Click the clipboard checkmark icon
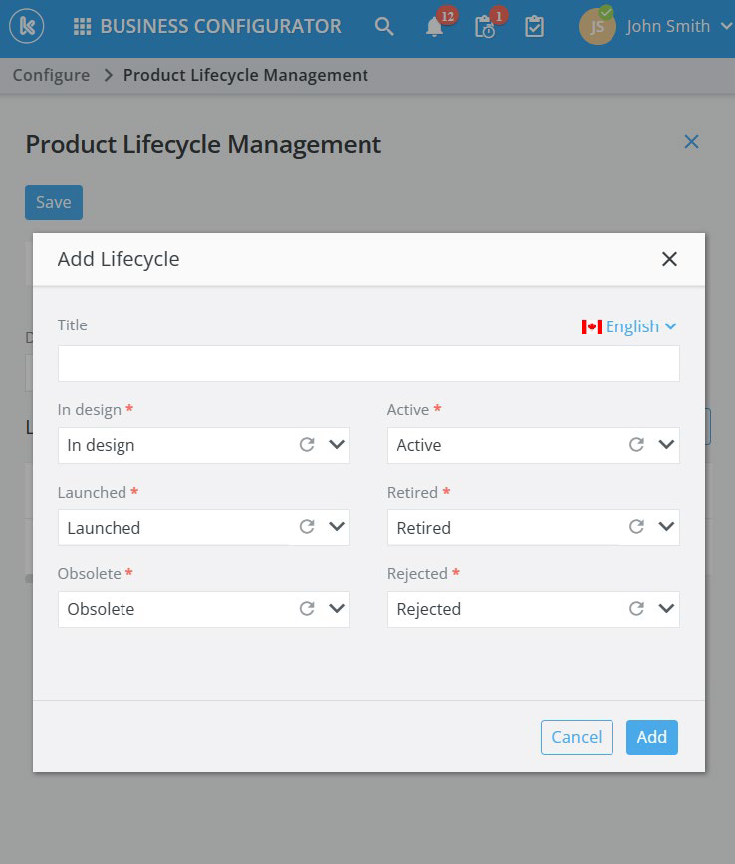 [535, 27]
